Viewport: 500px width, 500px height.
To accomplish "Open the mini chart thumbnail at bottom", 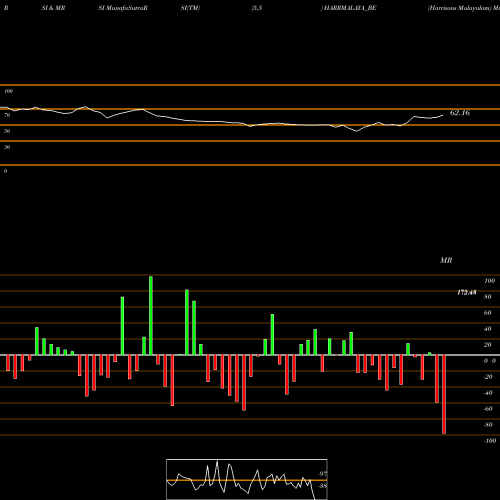I will pos(247,479).
